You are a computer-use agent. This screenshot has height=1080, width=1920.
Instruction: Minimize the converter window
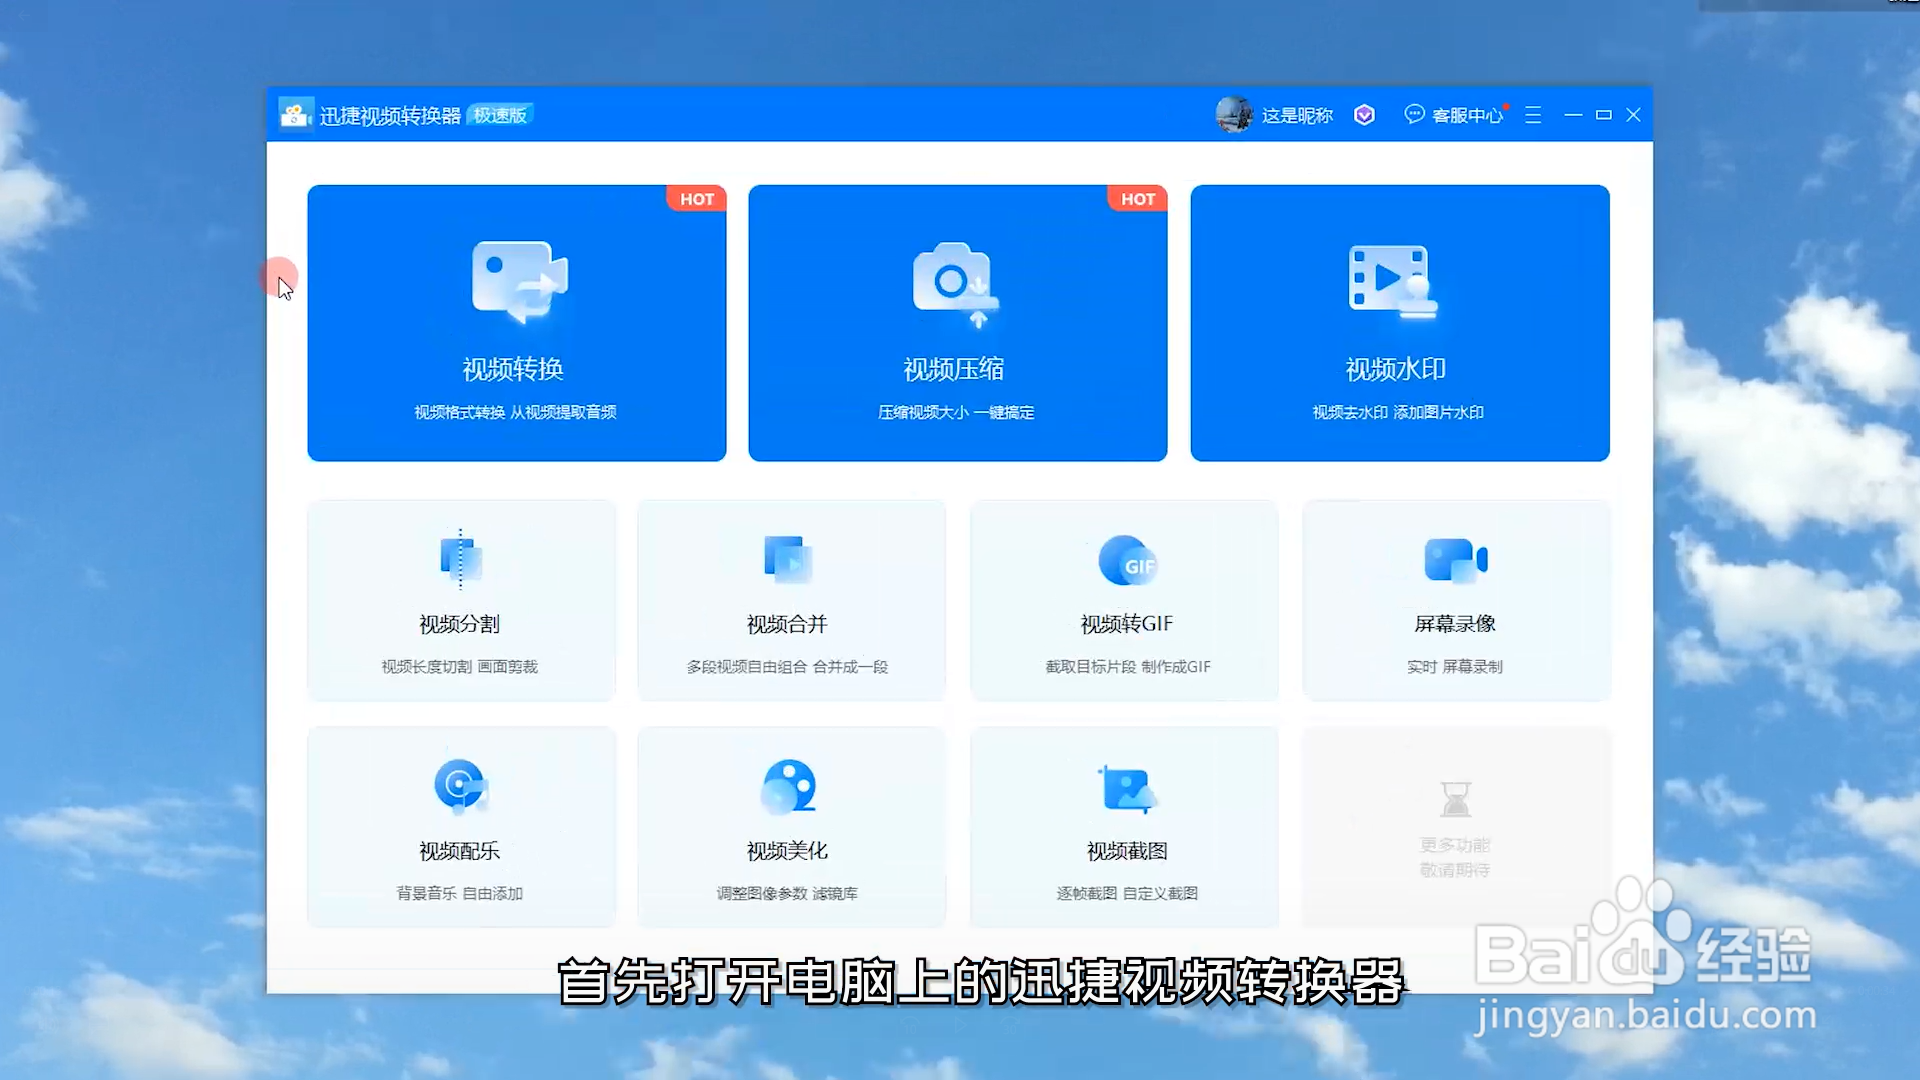click(x=1573, y=115)
